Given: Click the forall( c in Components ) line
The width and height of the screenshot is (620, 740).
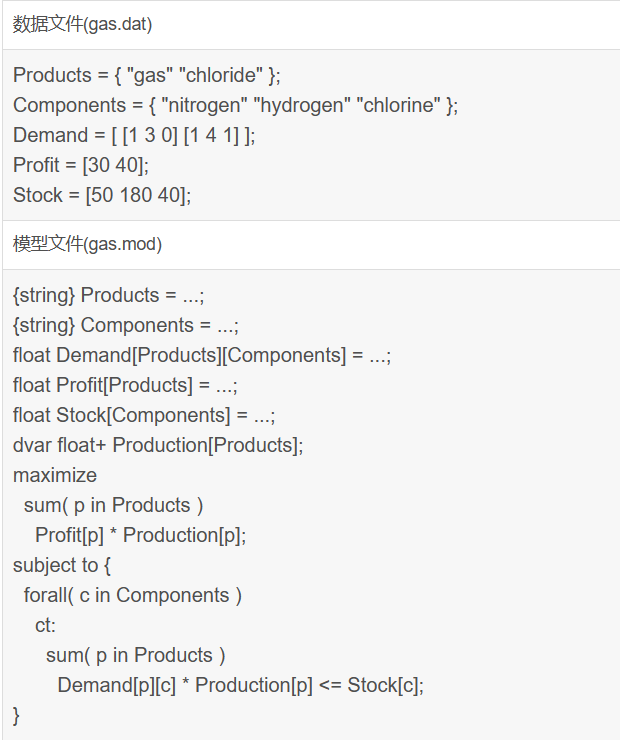Looking at the screenshot, I should coord(133,596).
